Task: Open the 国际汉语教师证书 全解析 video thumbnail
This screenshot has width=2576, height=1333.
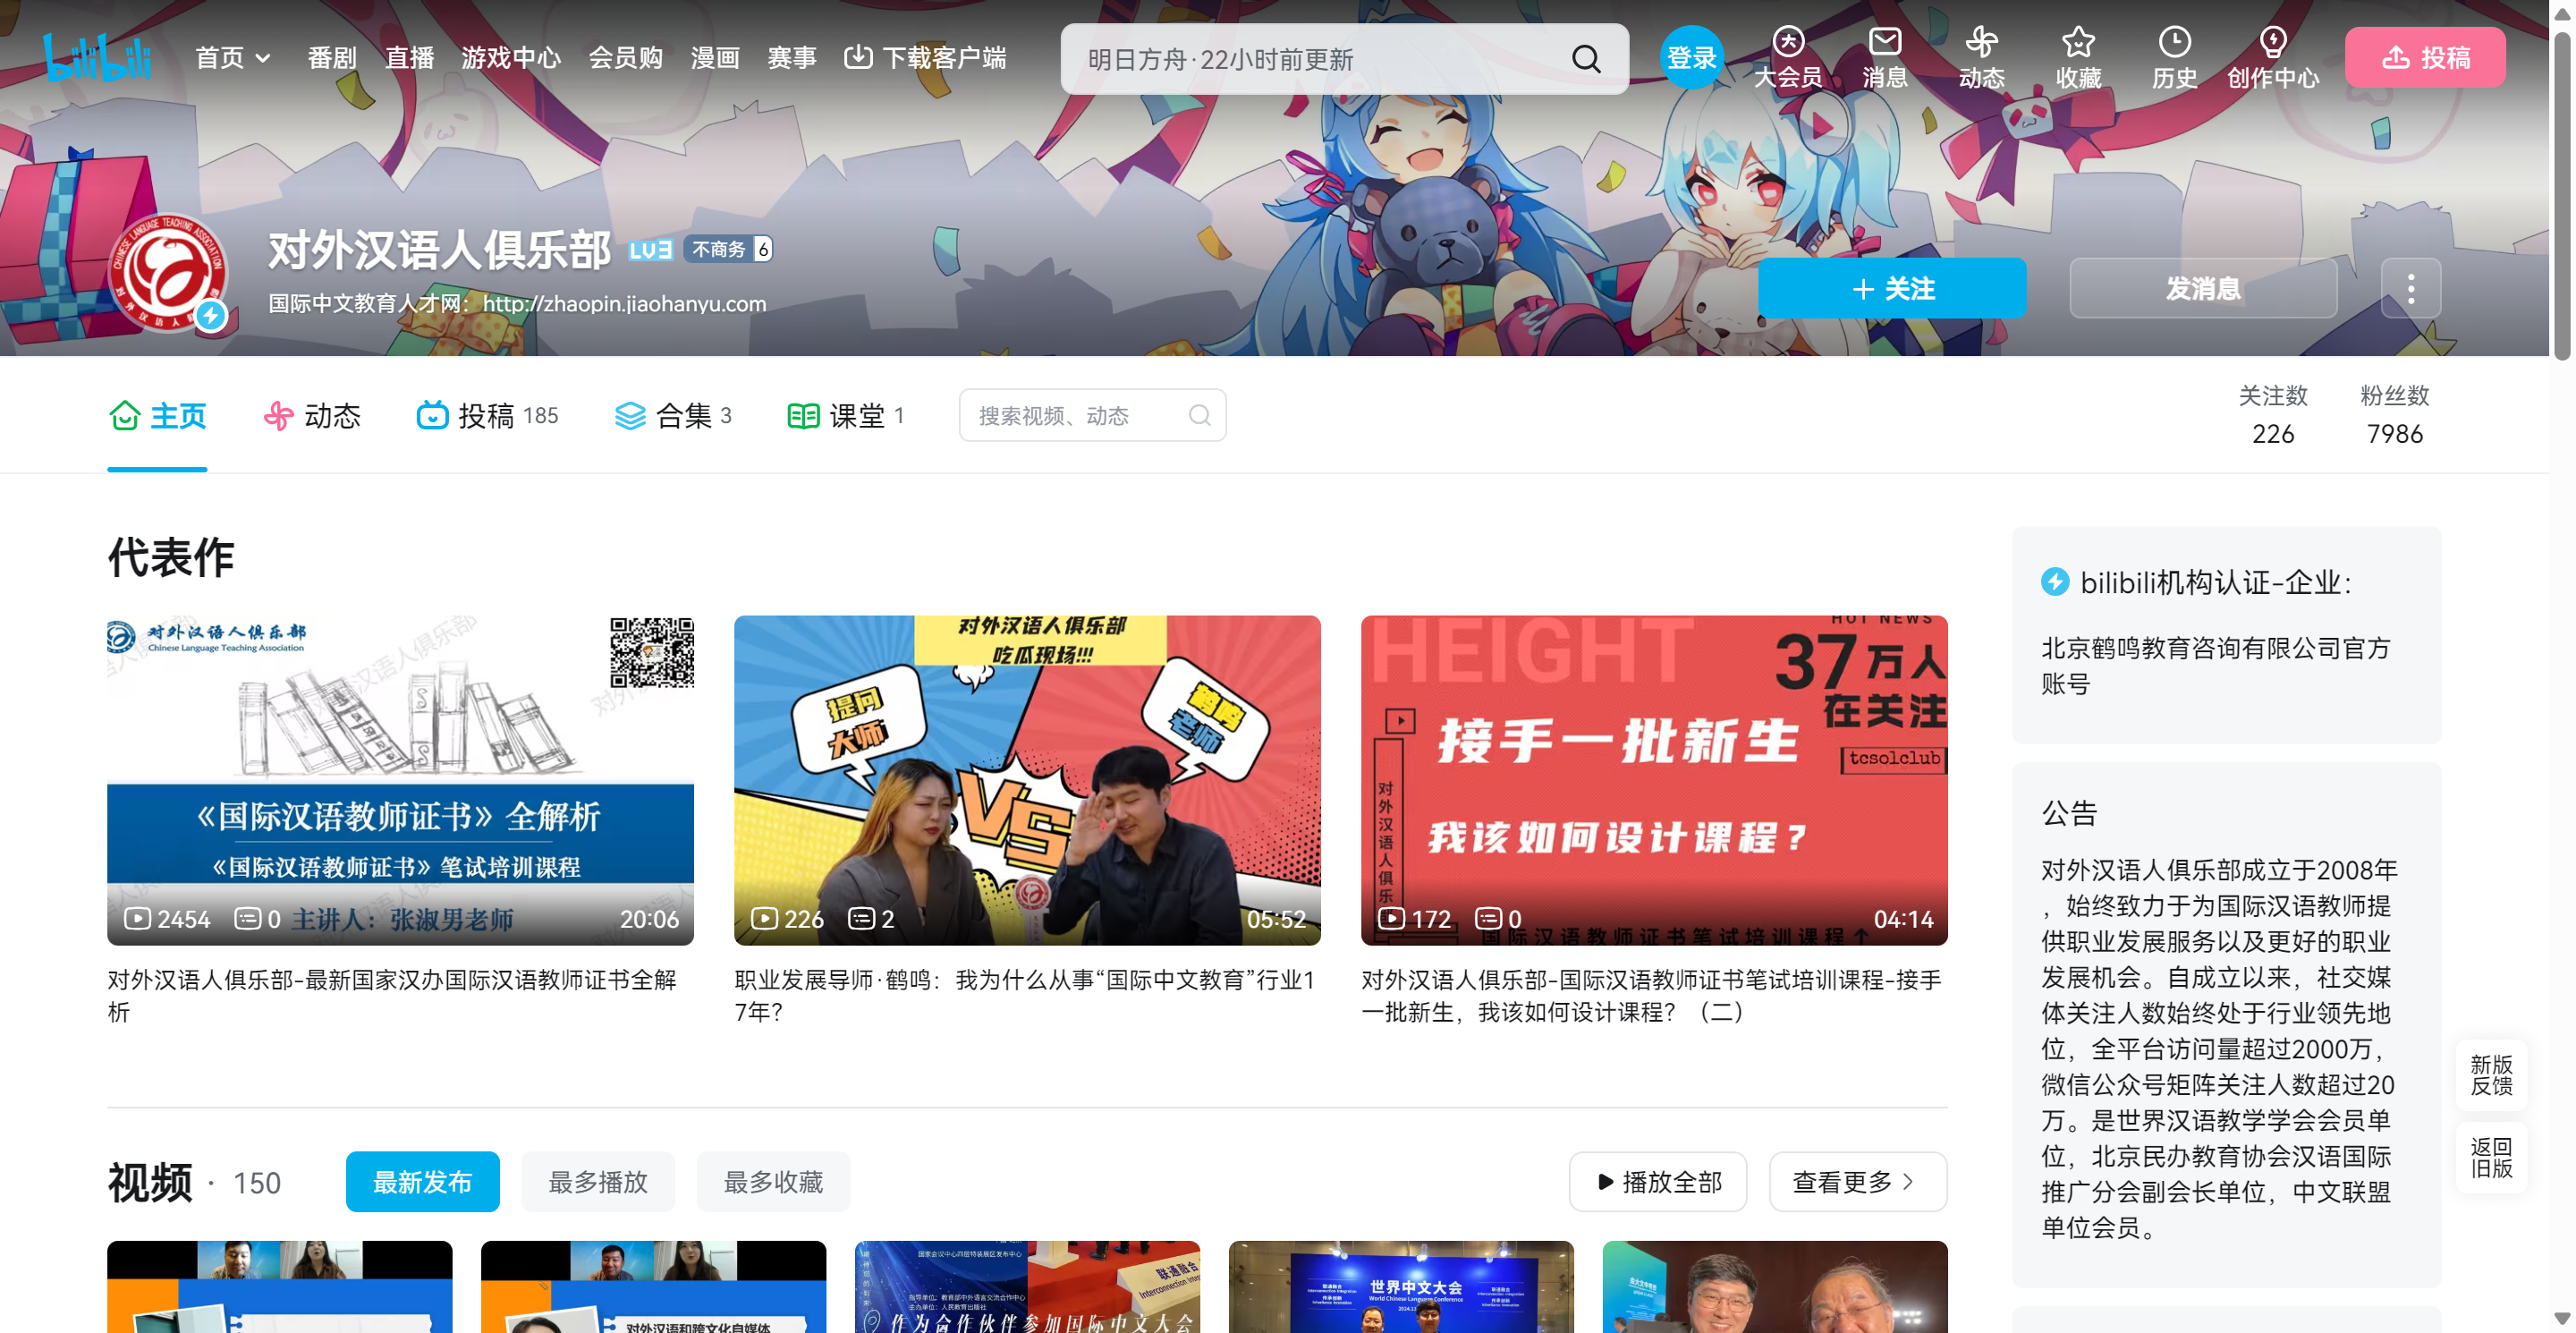Action: (400, 780)
